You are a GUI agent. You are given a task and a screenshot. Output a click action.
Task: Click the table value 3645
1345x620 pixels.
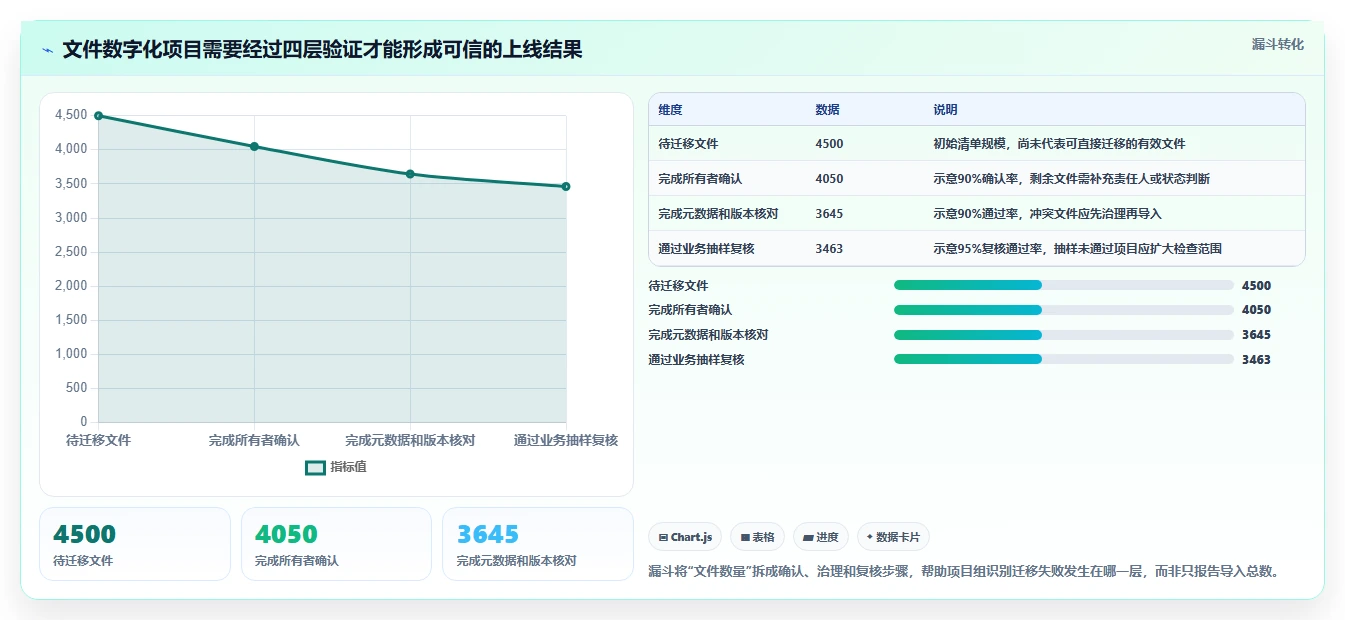point(829,214)
